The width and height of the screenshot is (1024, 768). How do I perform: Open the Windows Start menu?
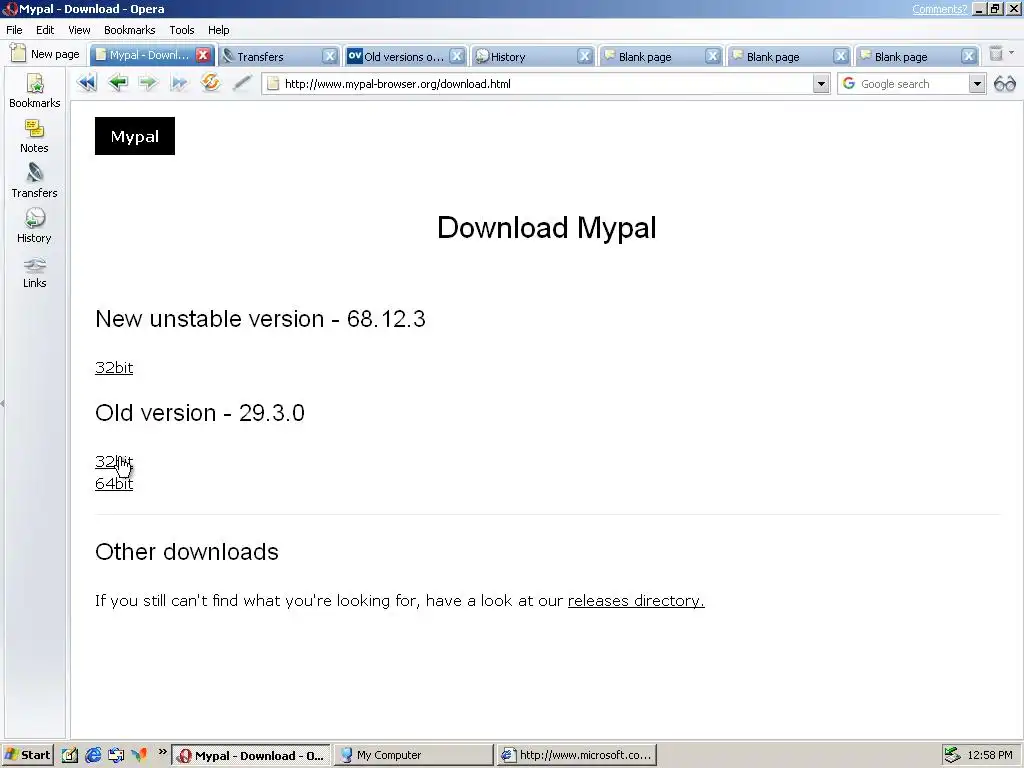click(27, 755)
